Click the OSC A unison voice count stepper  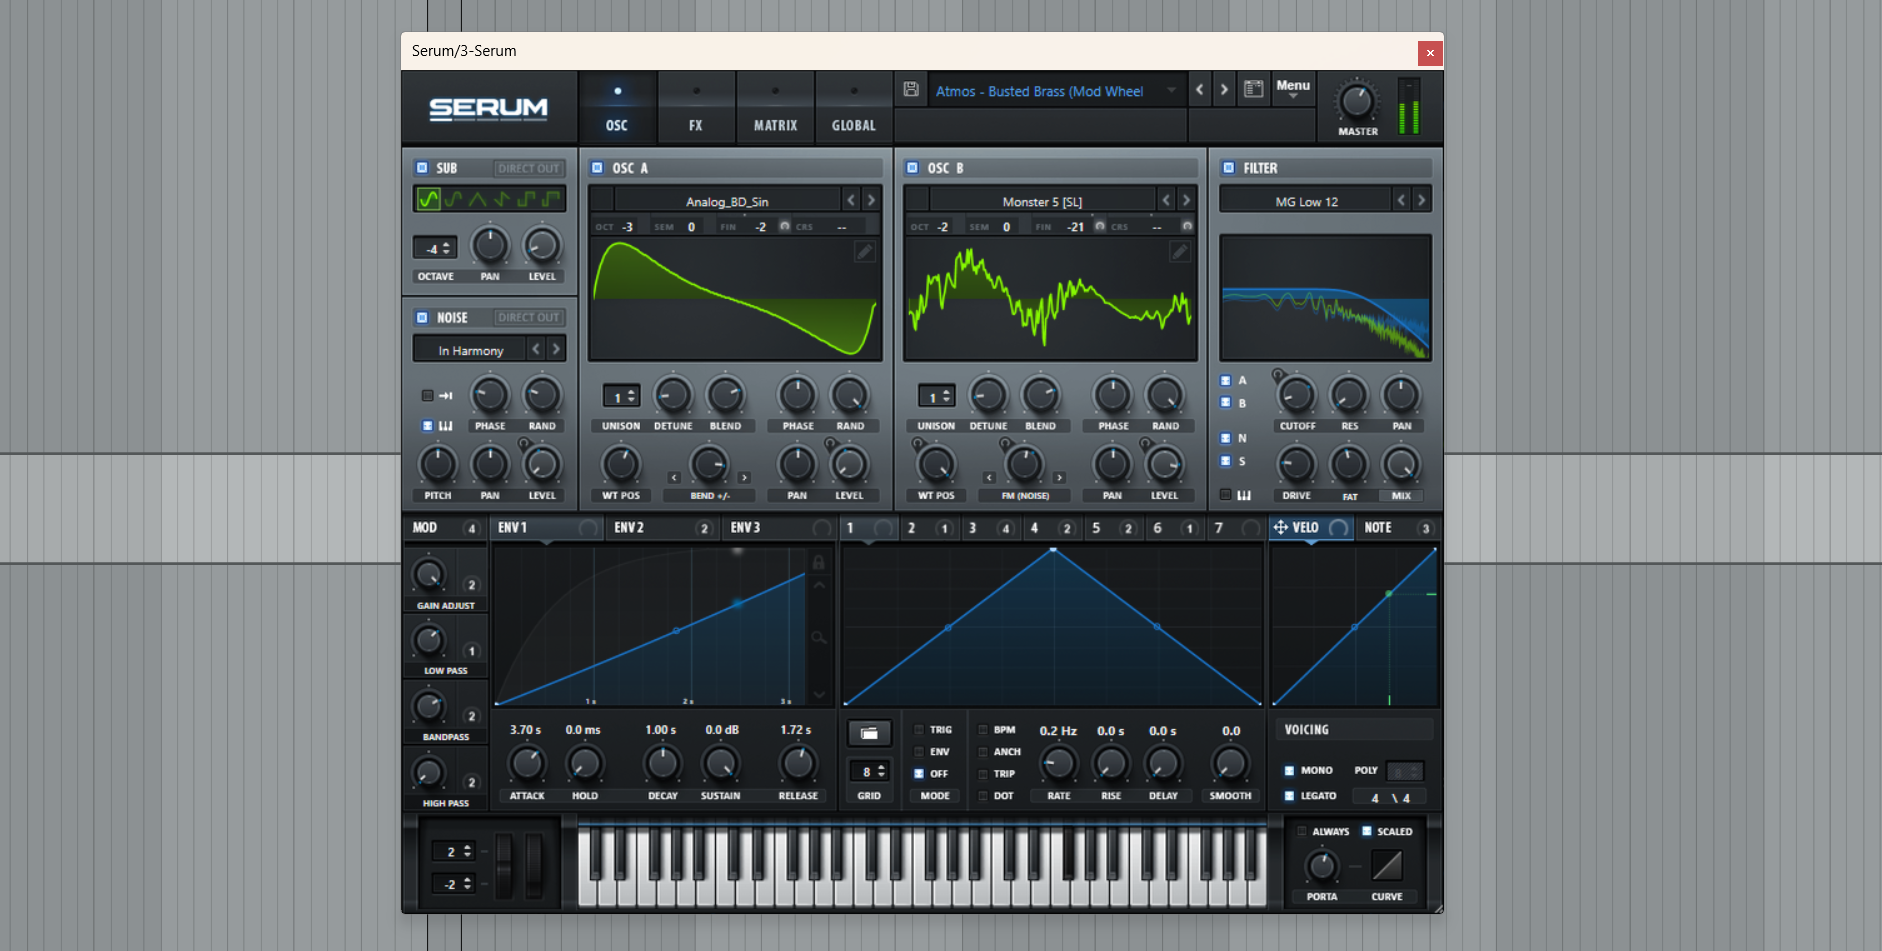click(631, 397)
